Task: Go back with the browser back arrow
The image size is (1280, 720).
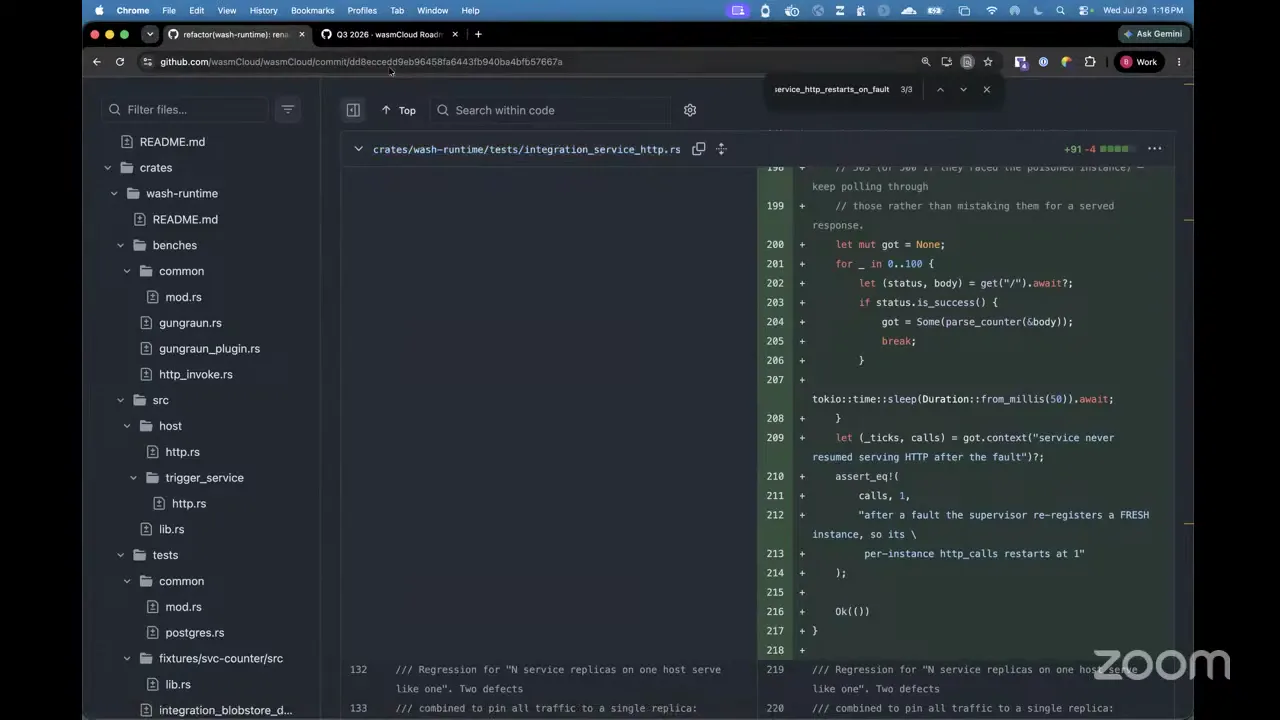Action: (x=97, y=62)
